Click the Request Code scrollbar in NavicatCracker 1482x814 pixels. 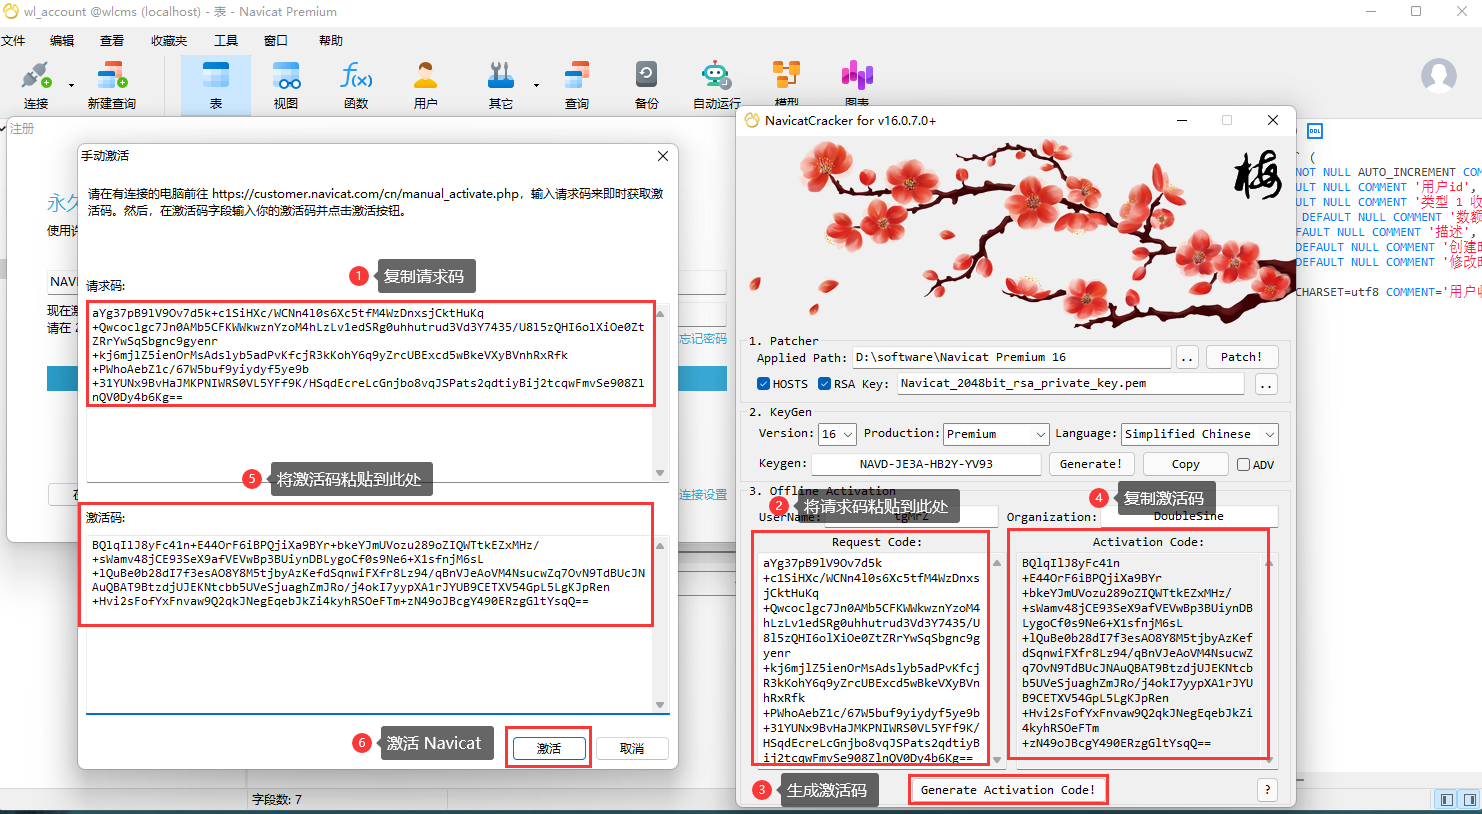point(997,661)
